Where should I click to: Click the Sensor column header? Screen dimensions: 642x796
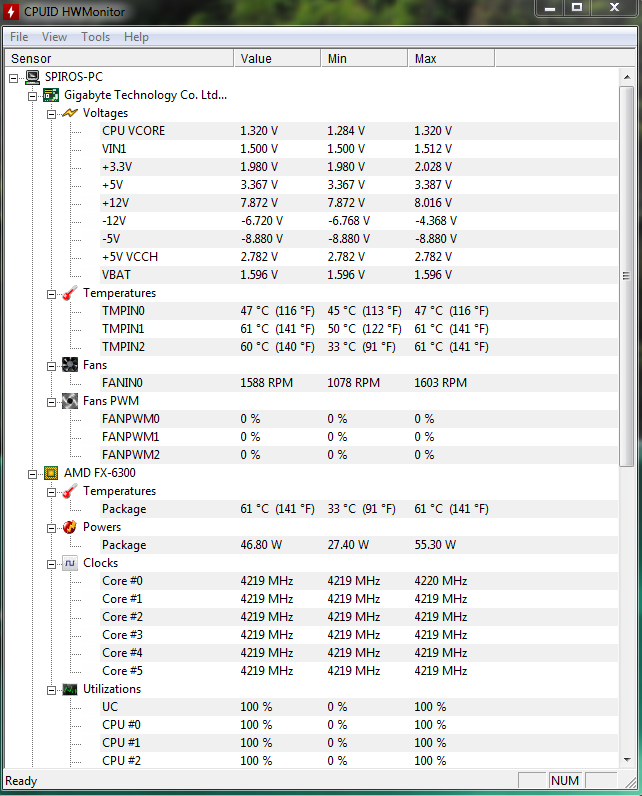click(x=119, y=58)
